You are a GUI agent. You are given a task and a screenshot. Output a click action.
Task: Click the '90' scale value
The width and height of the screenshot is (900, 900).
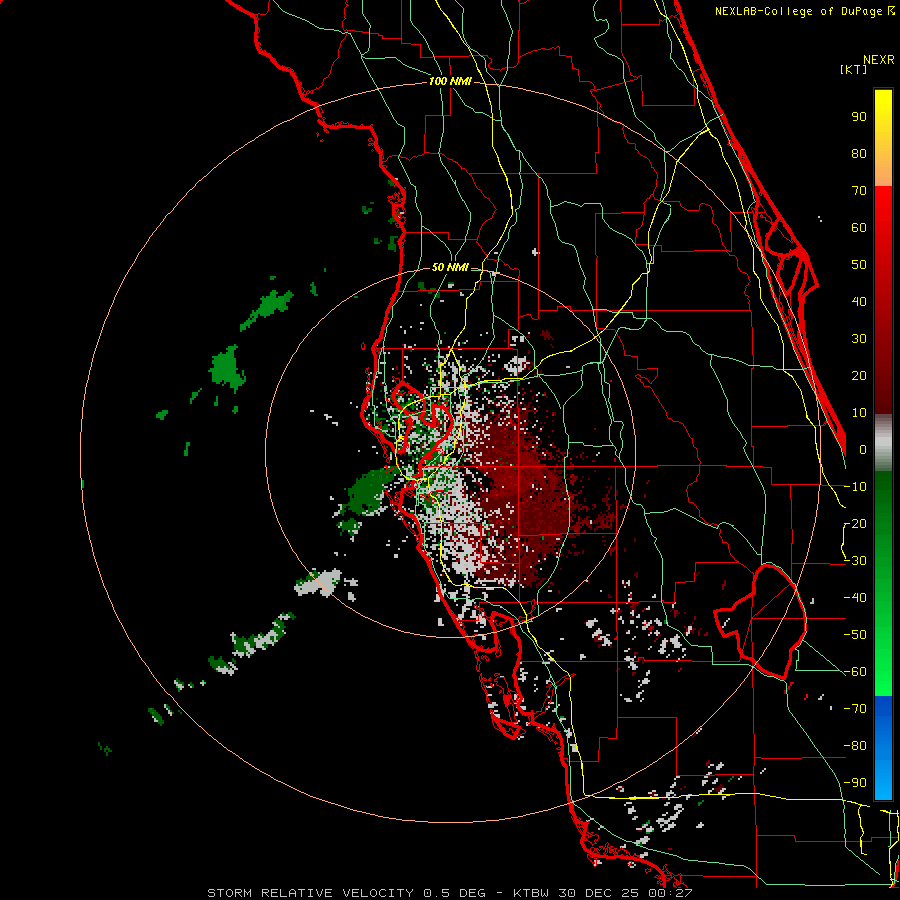tap(859, 117)
